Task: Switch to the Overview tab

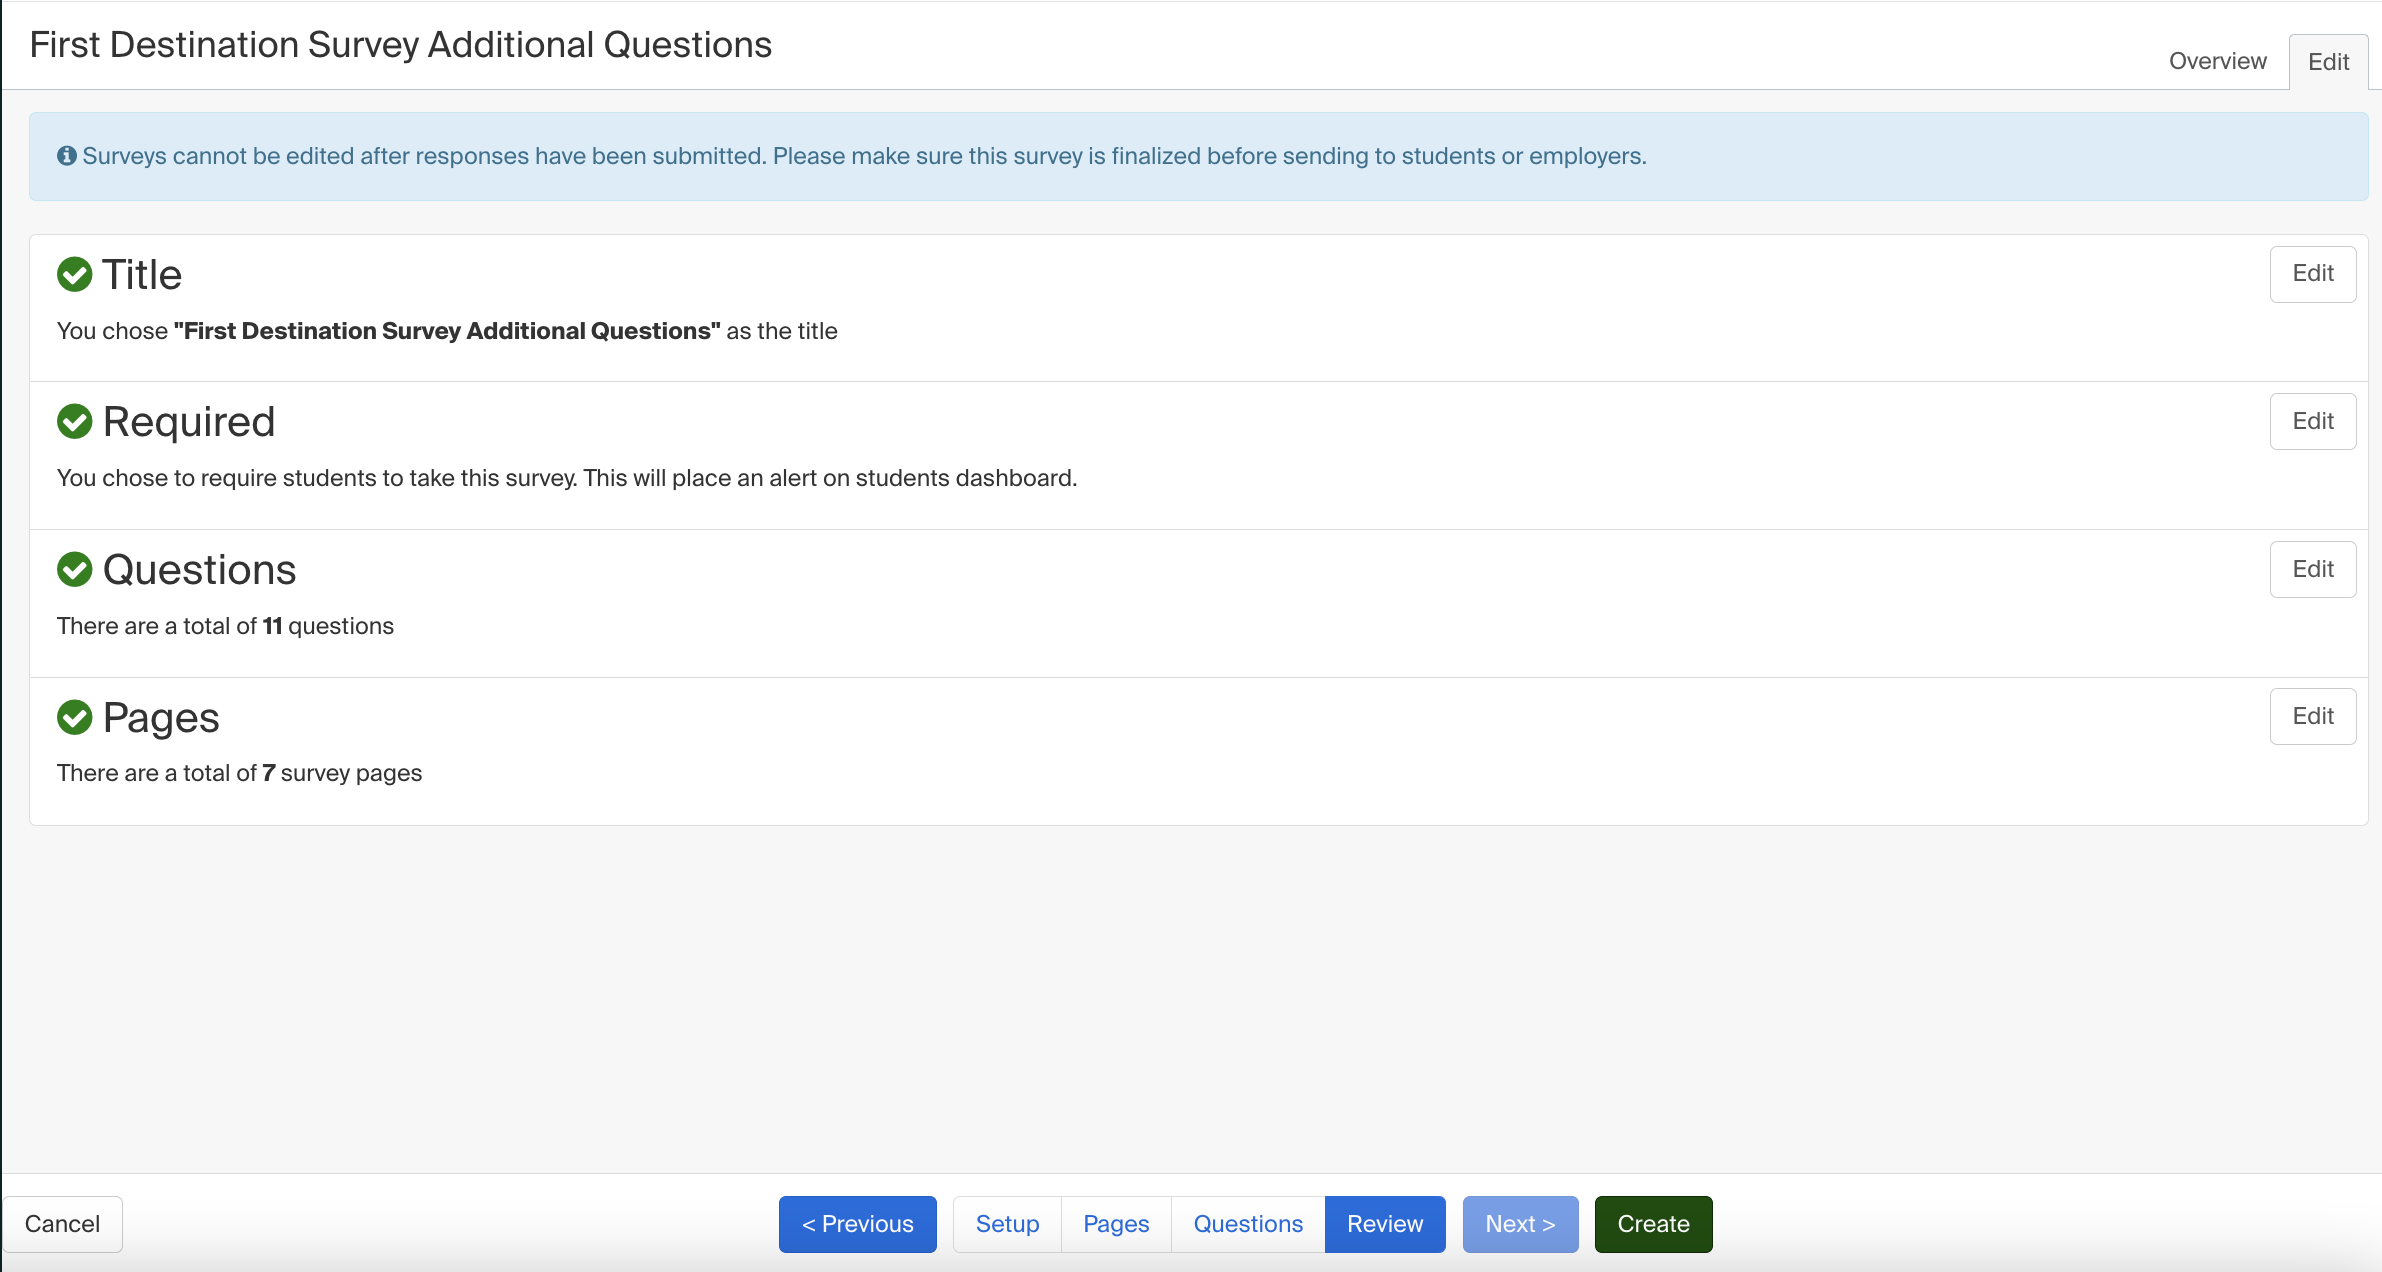Action: pyautogui.click(x=2217, y=61)
